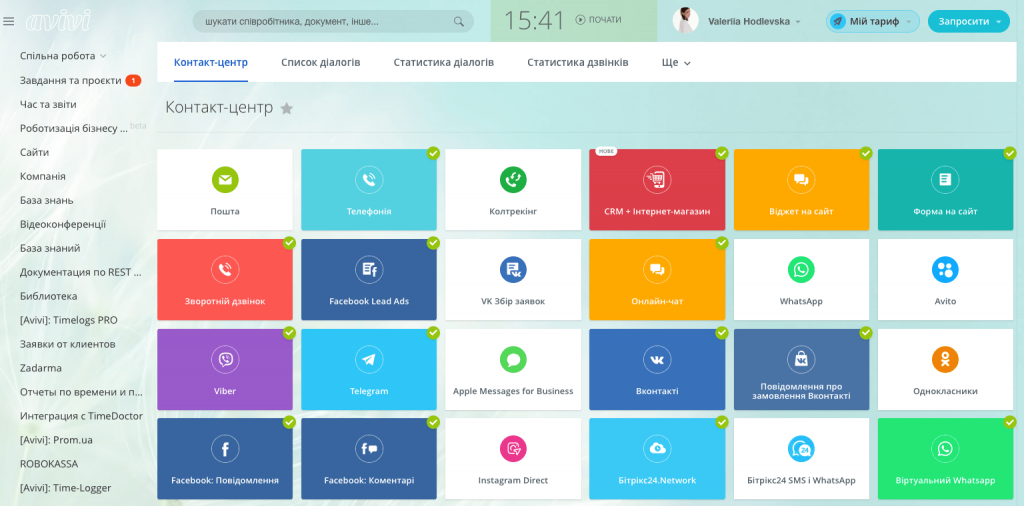Open Відеоконференції sidebar link
Screen dimensions: 1024x506
[63, 224]
